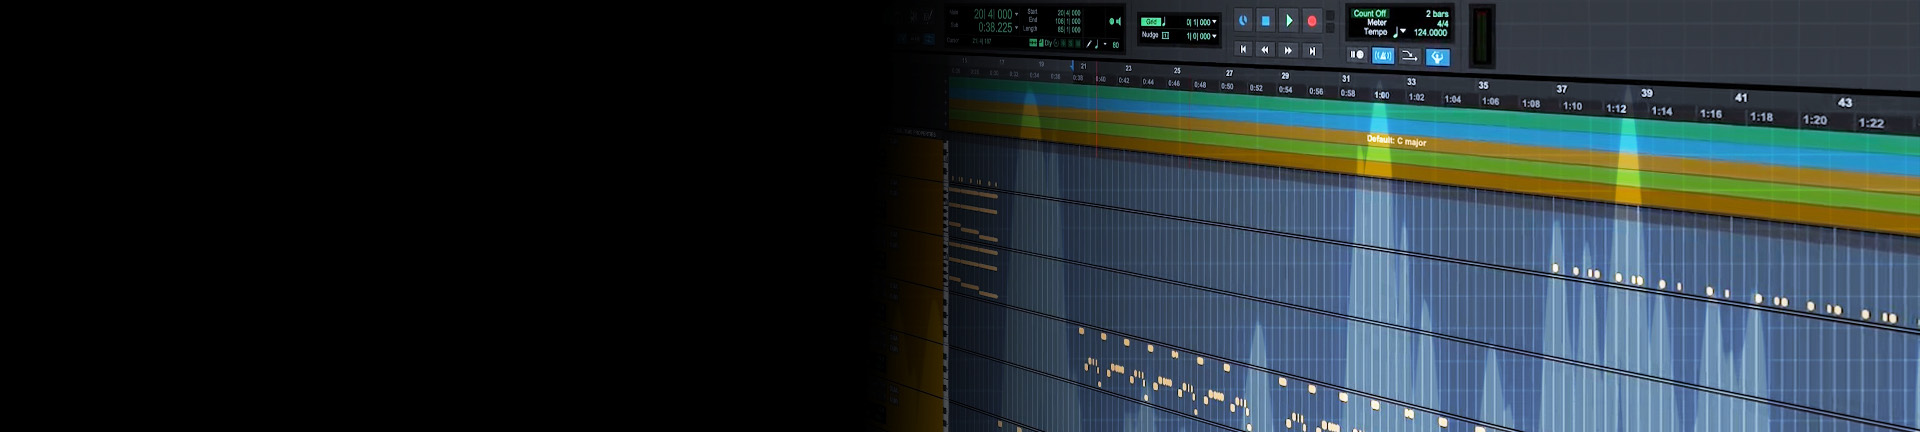
Task: Click Return to Zero transport button
Action: point(1243,50)
